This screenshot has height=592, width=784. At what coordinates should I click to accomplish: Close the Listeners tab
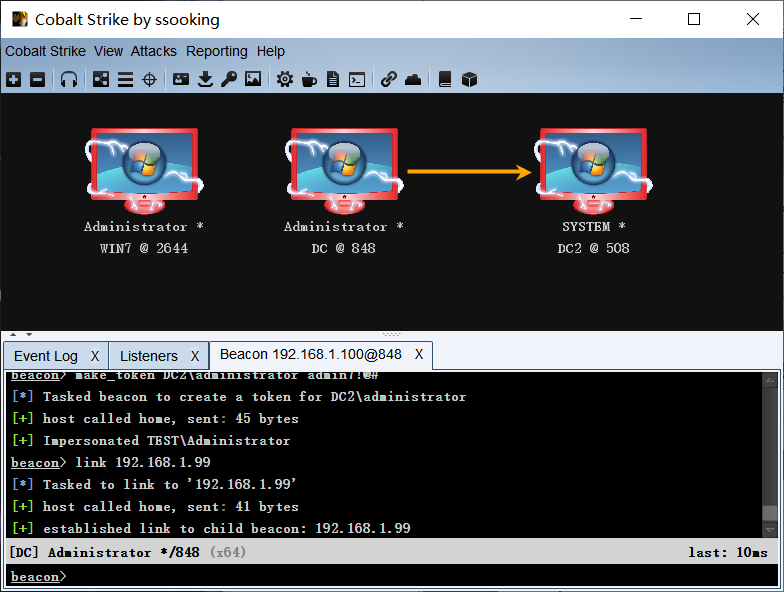coord(195,356)
